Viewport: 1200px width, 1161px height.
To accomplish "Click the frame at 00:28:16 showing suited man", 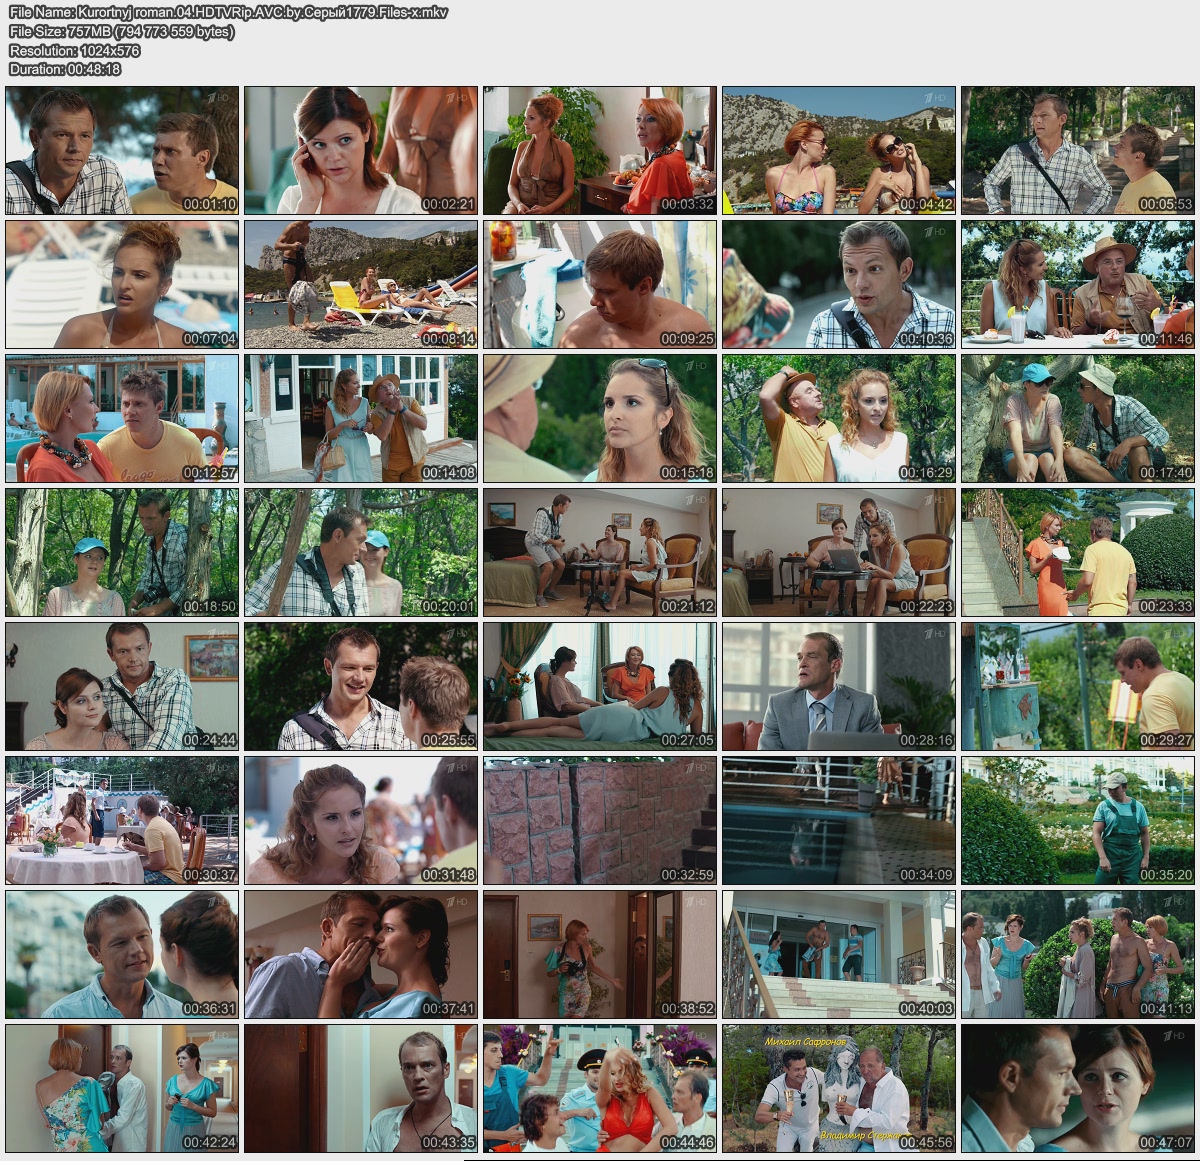I will tap(839, 686).
